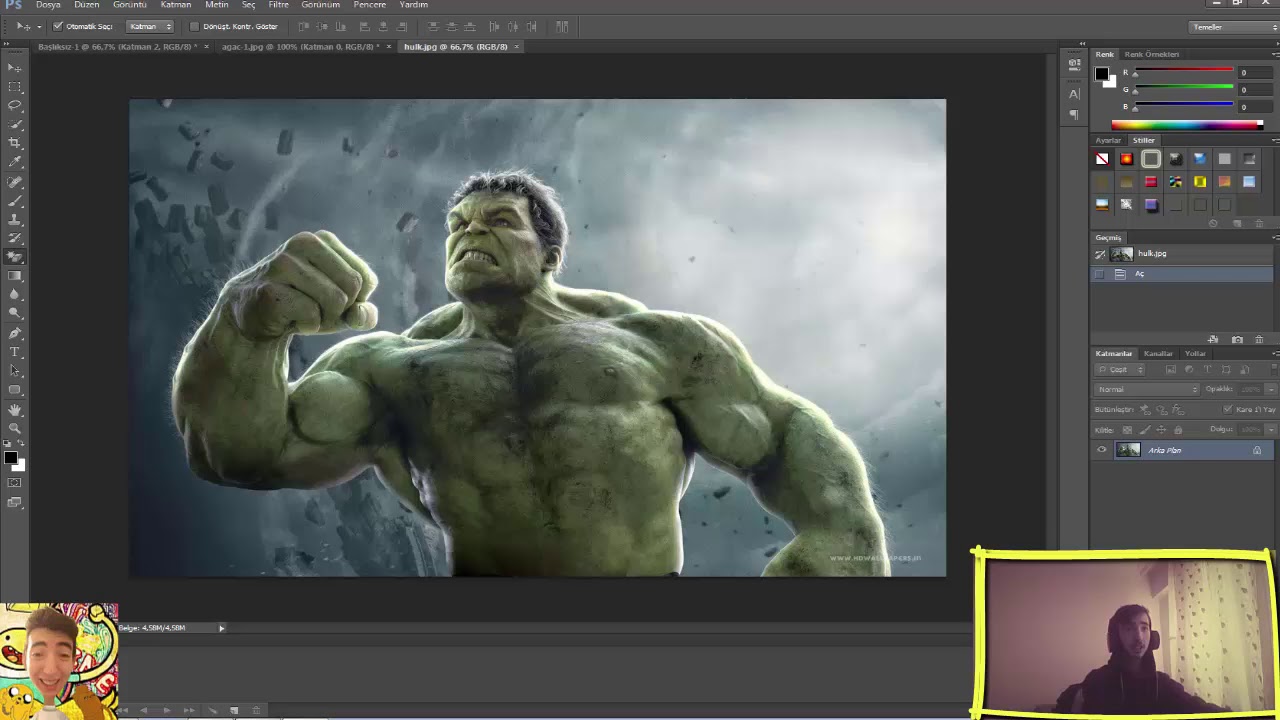
Task: Toggle pixel layer filter icon
Action: tap(1171, 370)
